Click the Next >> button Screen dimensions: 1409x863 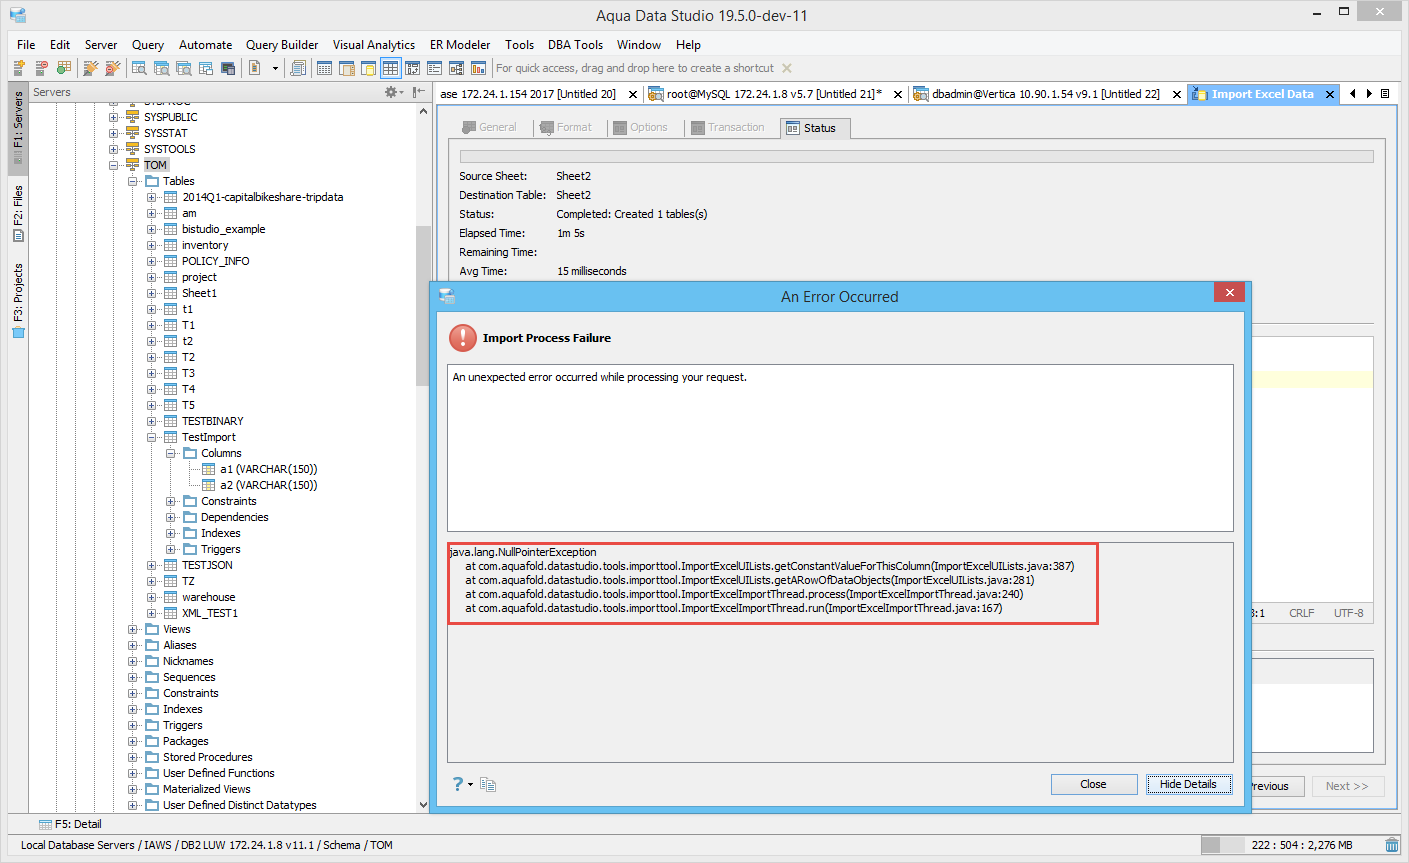click(x=1347, y=786)
